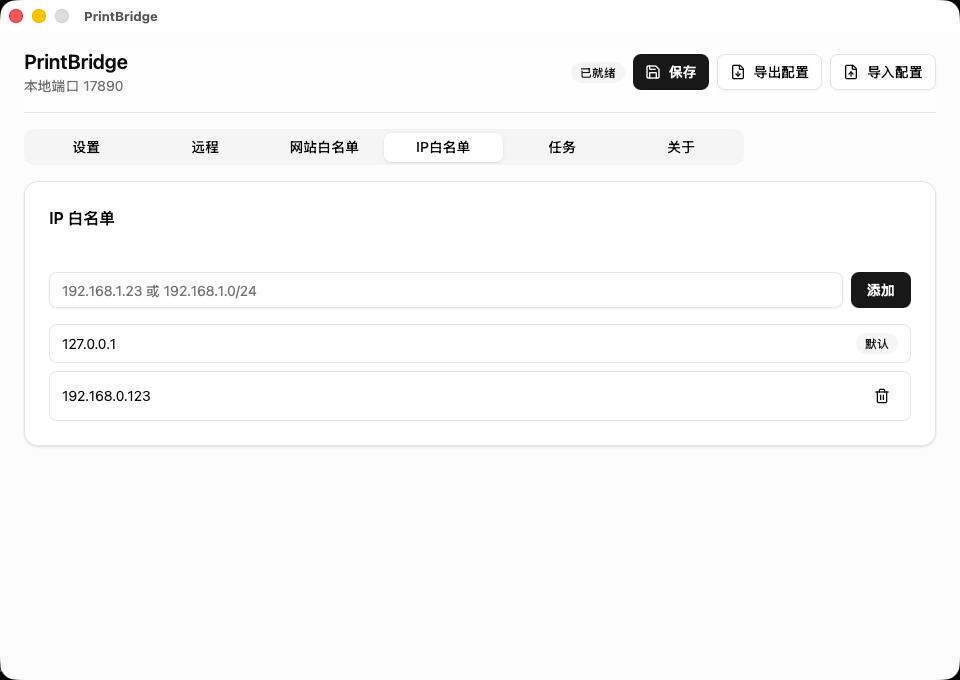Click the 默认 badge on 127.0.0.1

click(x=876, y=344)
